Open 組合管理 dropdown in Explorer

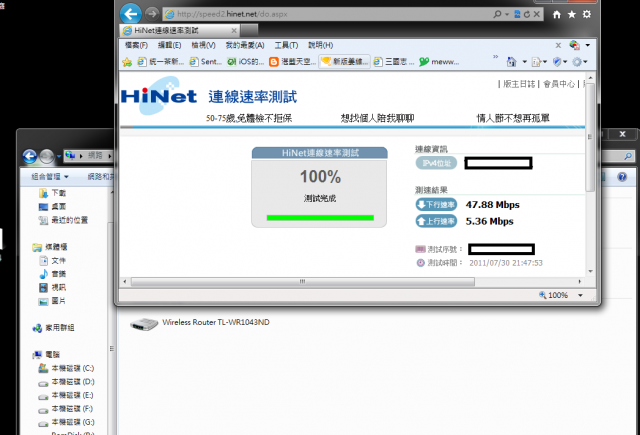tap(50, 177)
